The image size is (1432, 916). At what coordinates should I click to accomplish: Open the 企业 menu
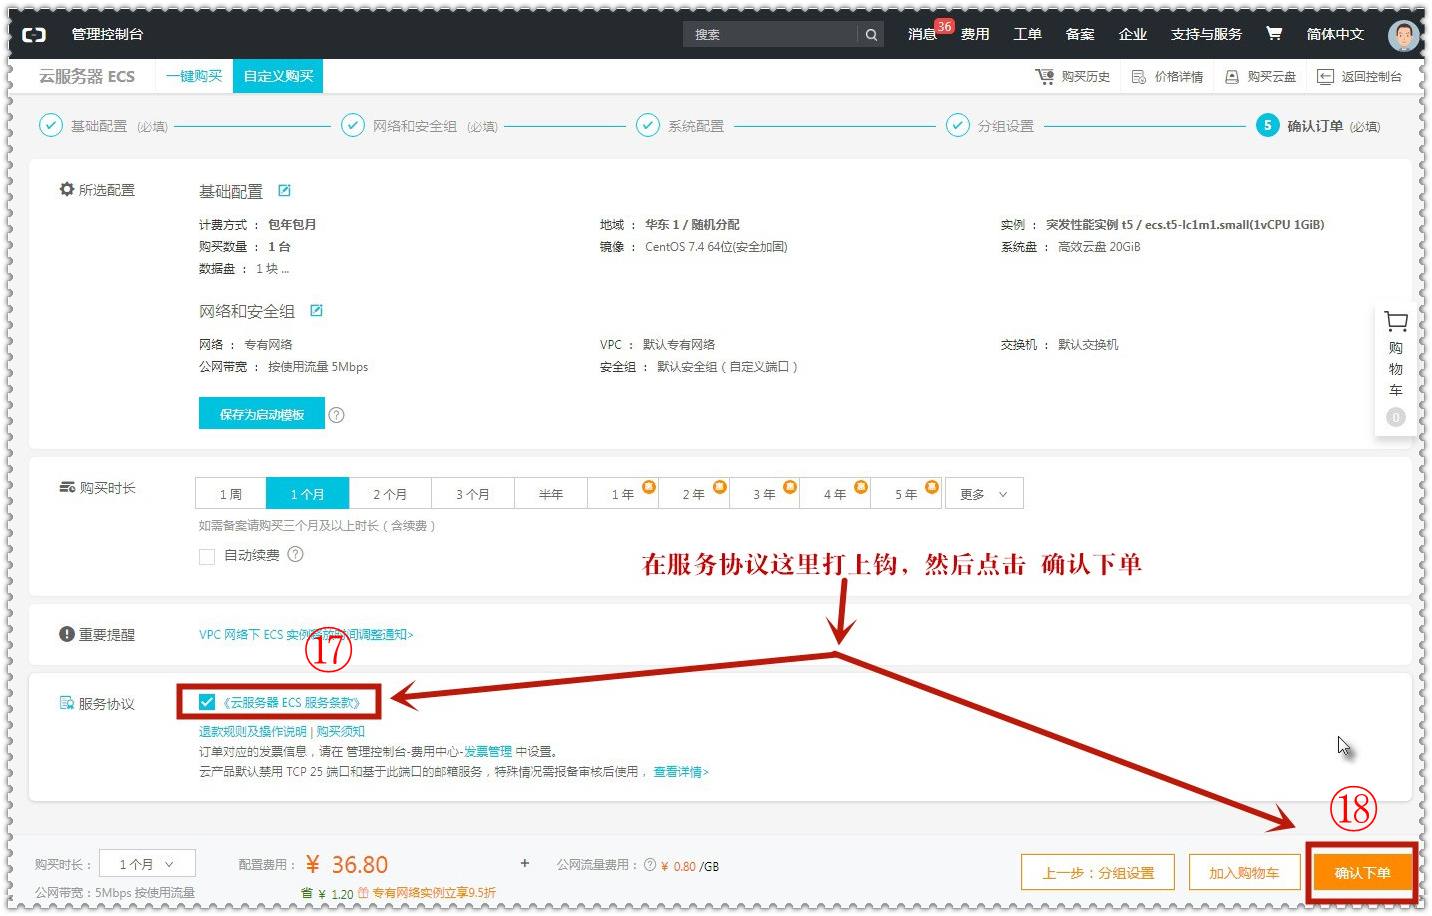coord(1132,34)
